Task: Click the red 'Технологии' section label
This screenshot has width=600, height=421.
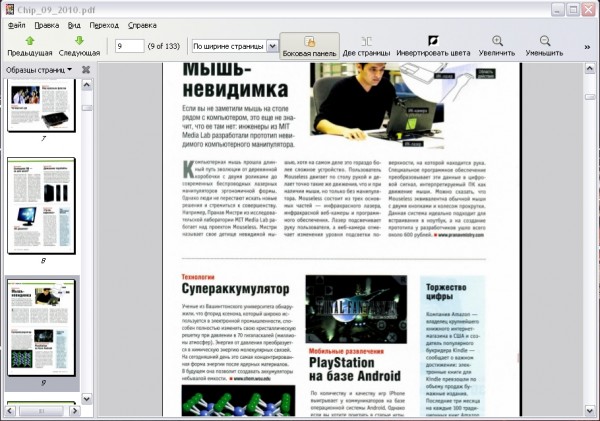Action: 198,277
